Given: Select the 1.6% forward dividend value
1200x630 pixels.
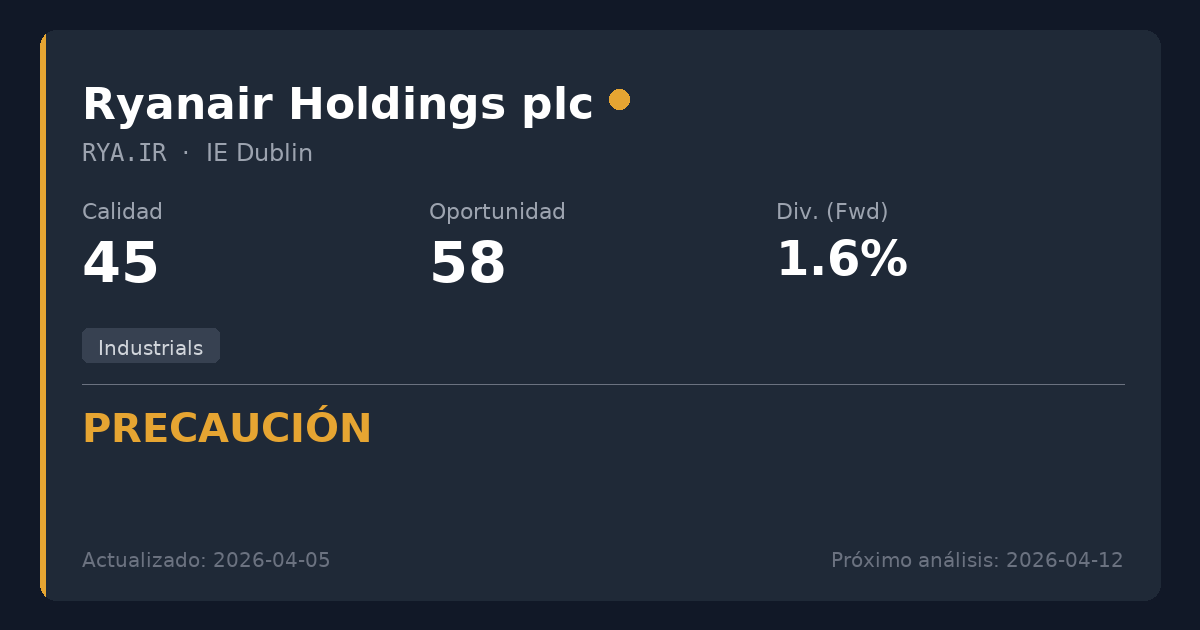Looking at the screenshot, I should tap(841, 260).
